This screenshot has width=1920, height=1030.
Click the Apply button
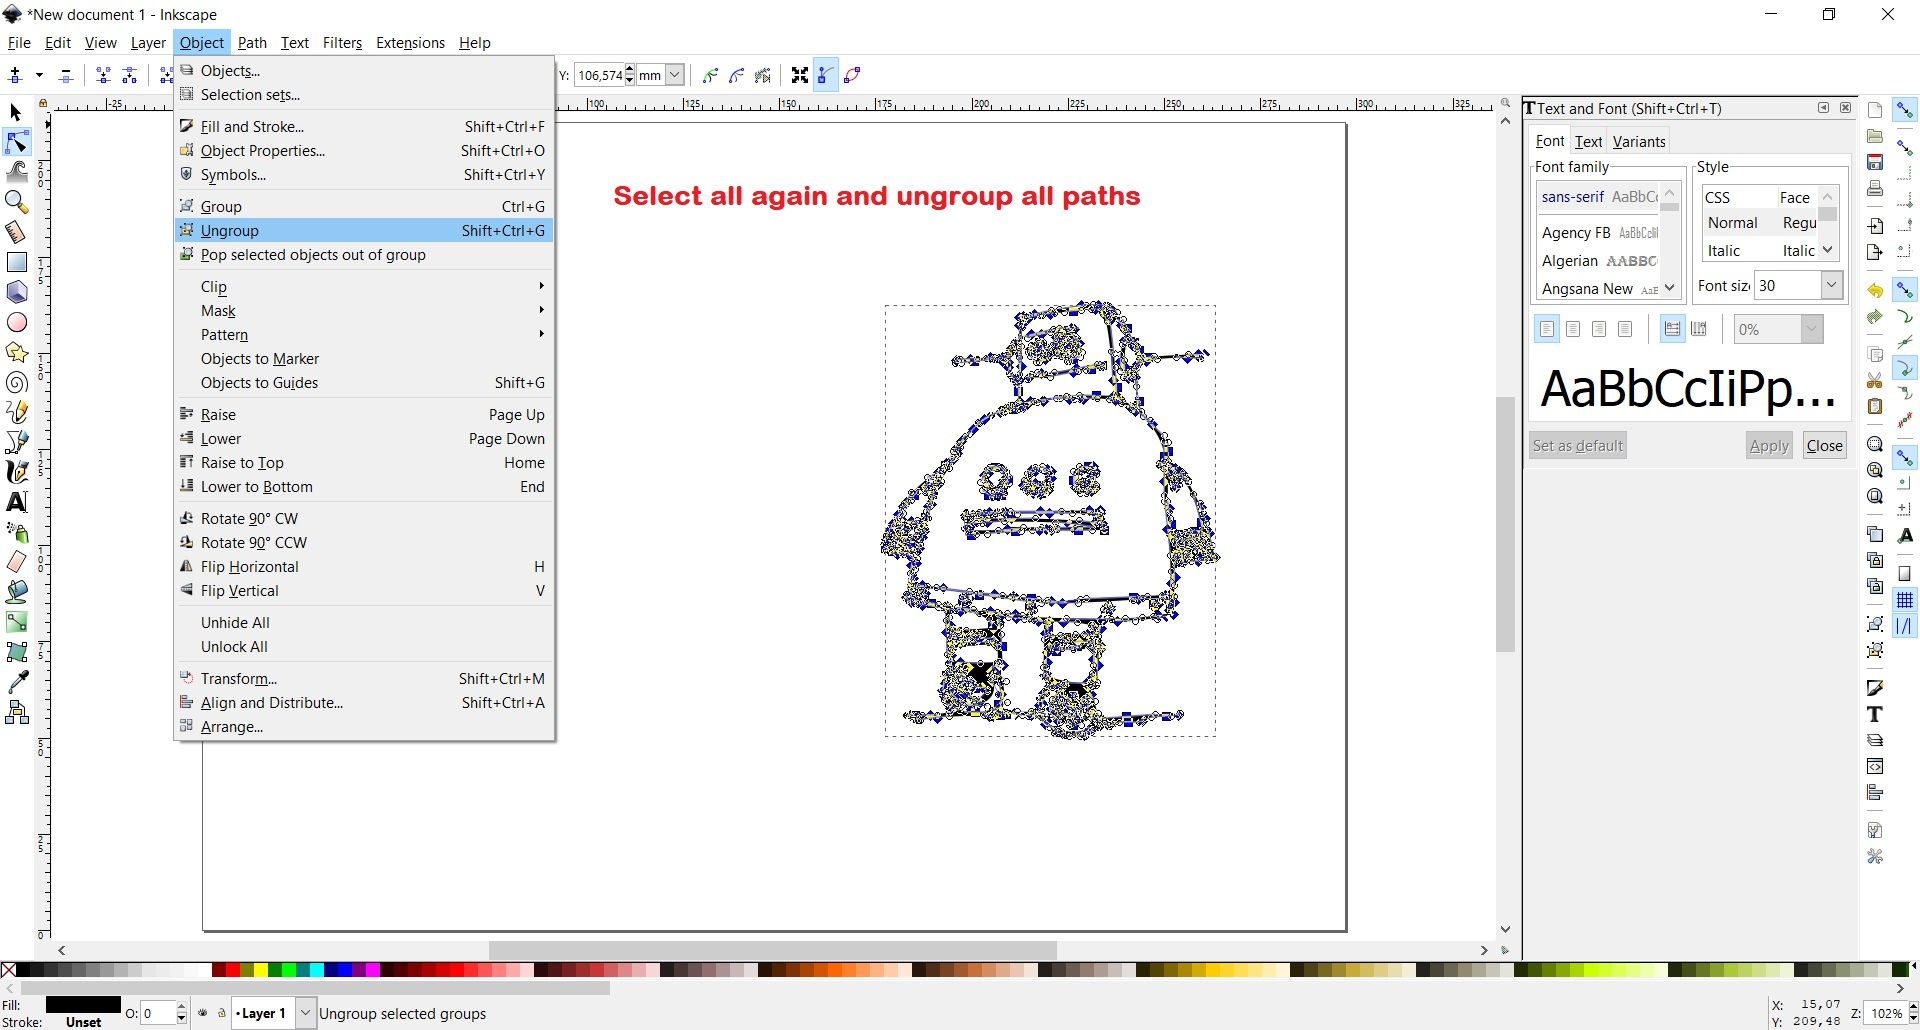[1769, 446]
